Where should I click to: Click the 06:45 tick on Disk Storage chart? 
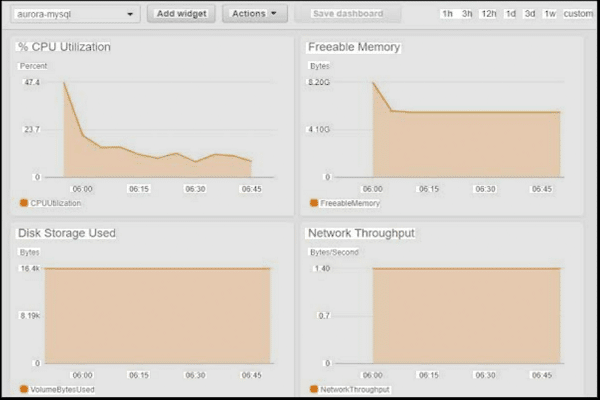click(251, 375)
